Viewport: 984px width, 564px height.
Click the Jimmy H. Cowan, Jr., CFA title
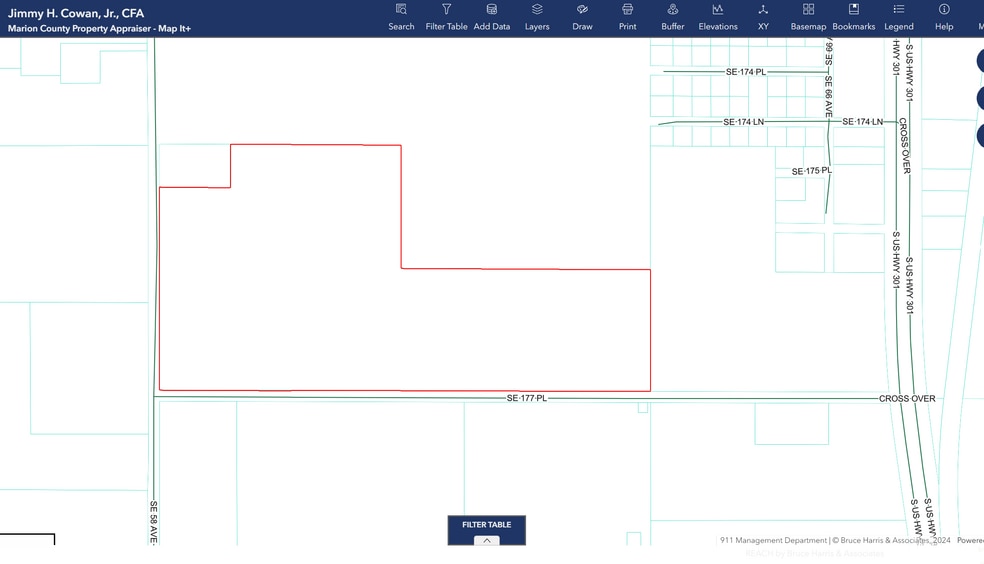click(x=76, y=13)
